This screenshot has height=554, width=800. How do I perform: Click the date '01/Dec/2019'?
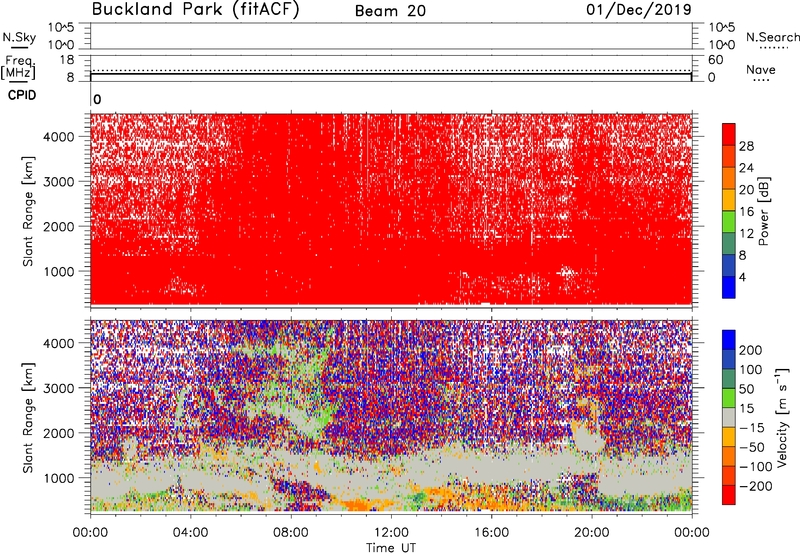639,10
